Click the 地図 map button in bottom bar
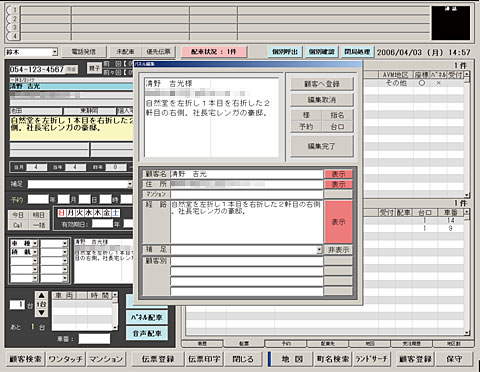 click(x=292, y=359)
